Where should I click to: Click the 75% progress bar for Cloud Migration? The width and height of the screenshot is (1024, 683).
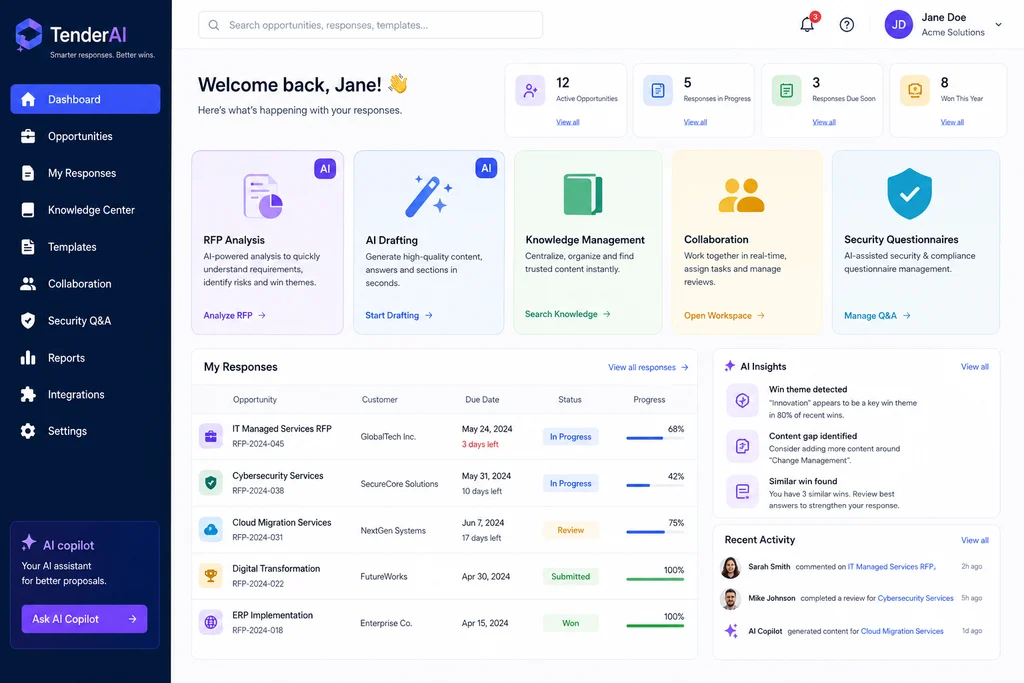[x=655, y=532]
